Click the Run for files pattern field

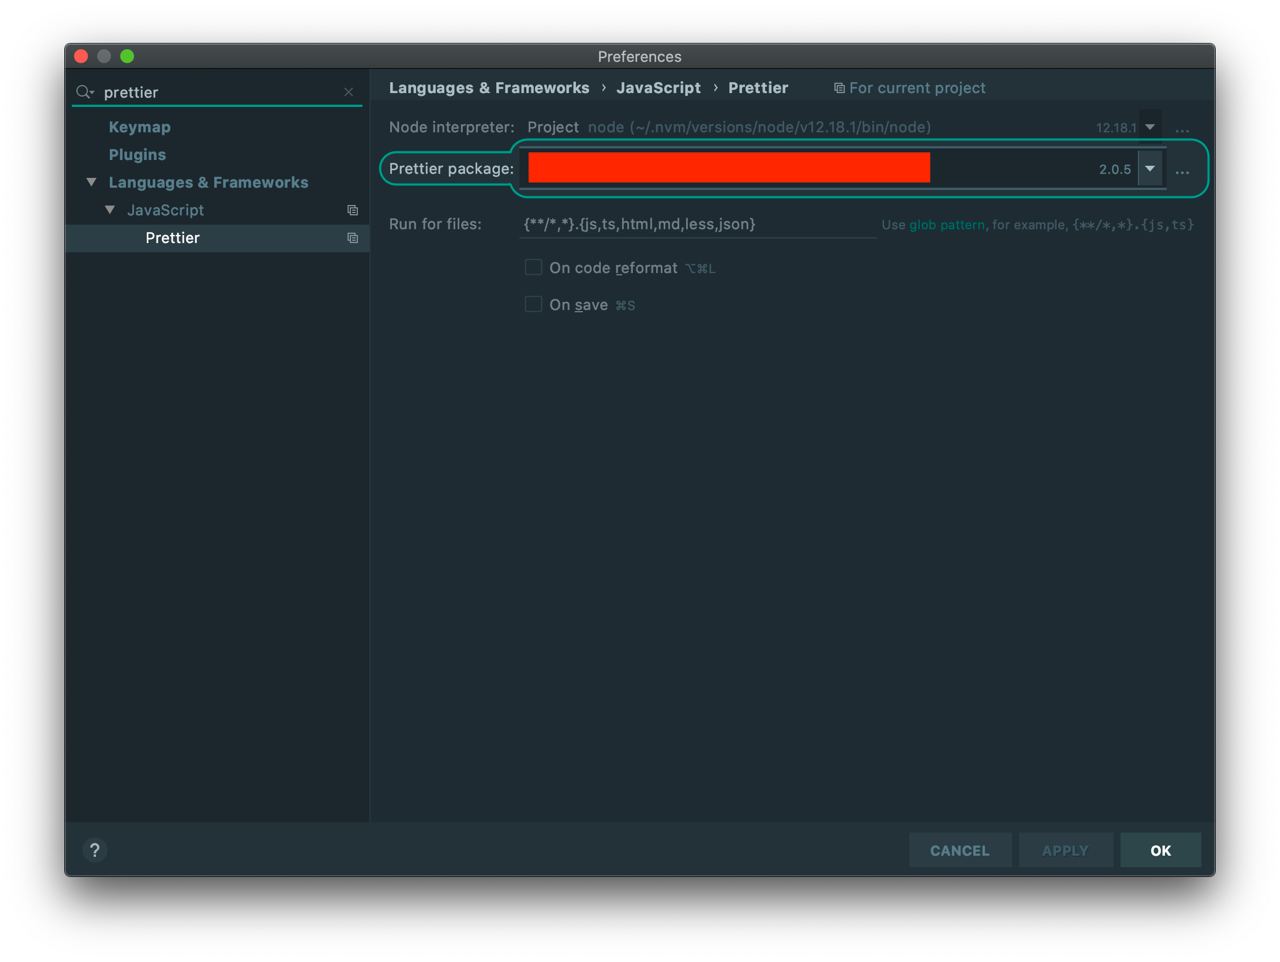pyautogui.click(x=698, y=224)
